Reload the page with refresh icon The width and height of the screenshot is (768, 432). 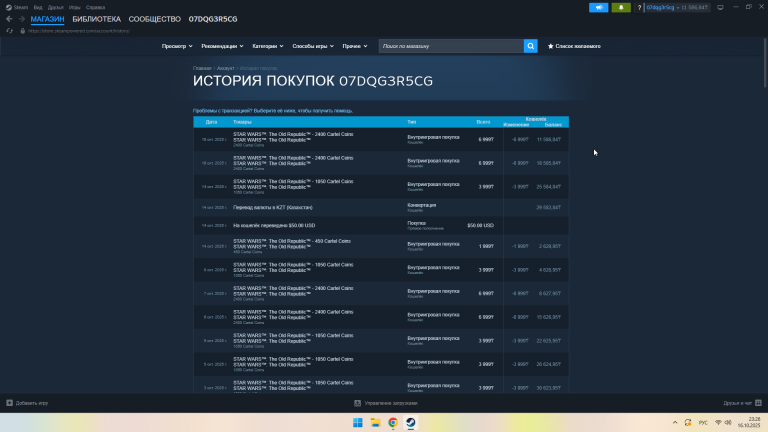point(9,31)
